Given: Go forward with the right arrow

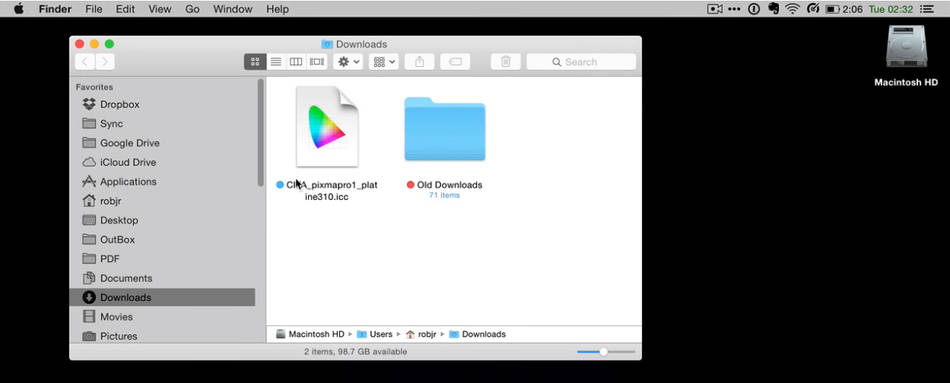Looking at the screenshot, I should [x=105, y=62].
